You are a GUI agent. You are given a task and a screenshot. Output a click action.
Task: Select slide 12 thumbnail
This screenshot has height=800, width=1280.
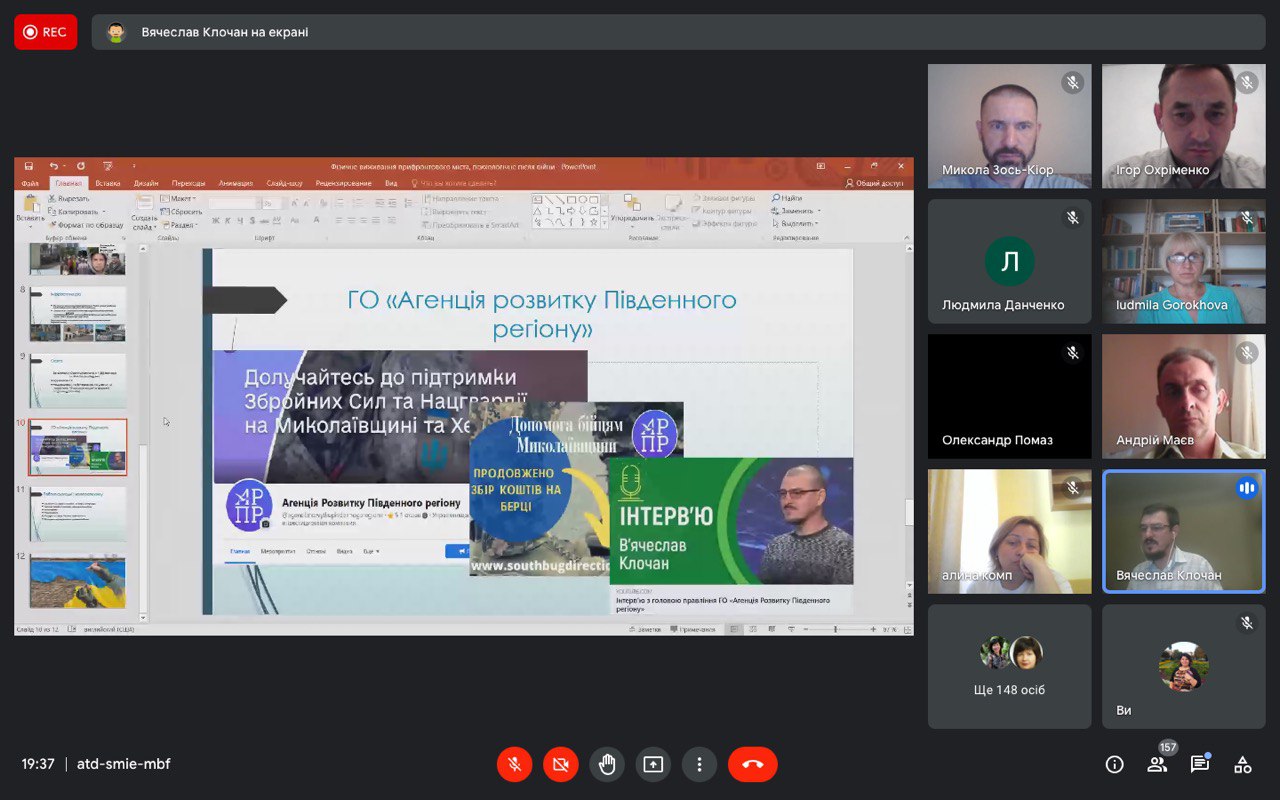click(78, 581)
